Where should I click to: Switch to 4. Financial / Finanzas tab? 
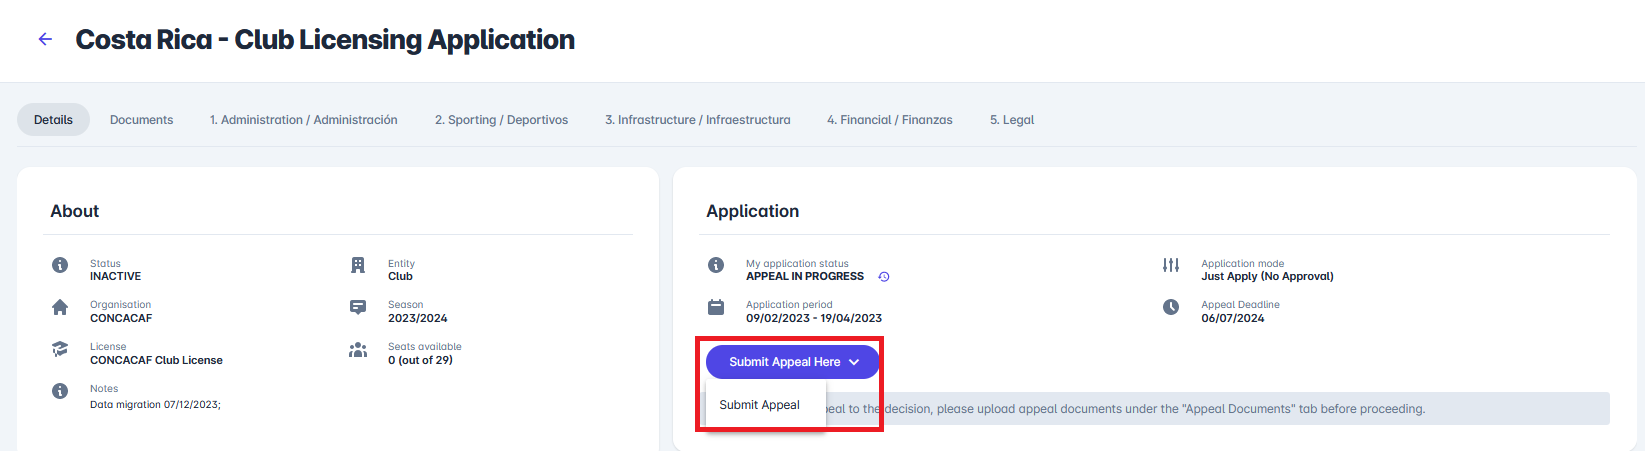pos(889,120)
